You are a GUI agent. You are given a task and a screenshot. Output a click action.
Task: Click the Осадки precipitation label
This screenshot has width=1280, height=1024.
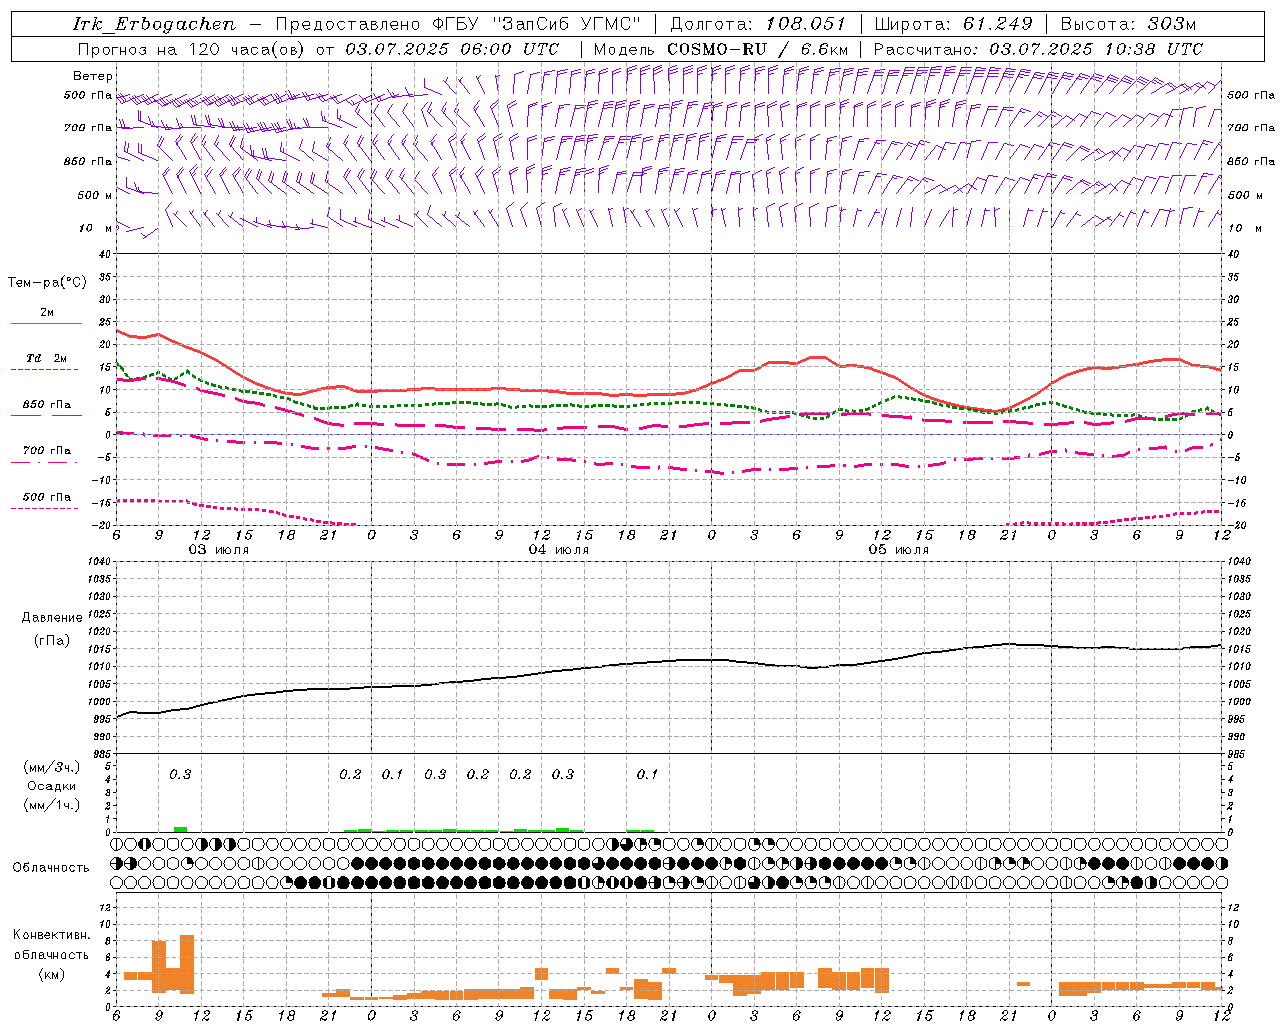pos(52,786)
